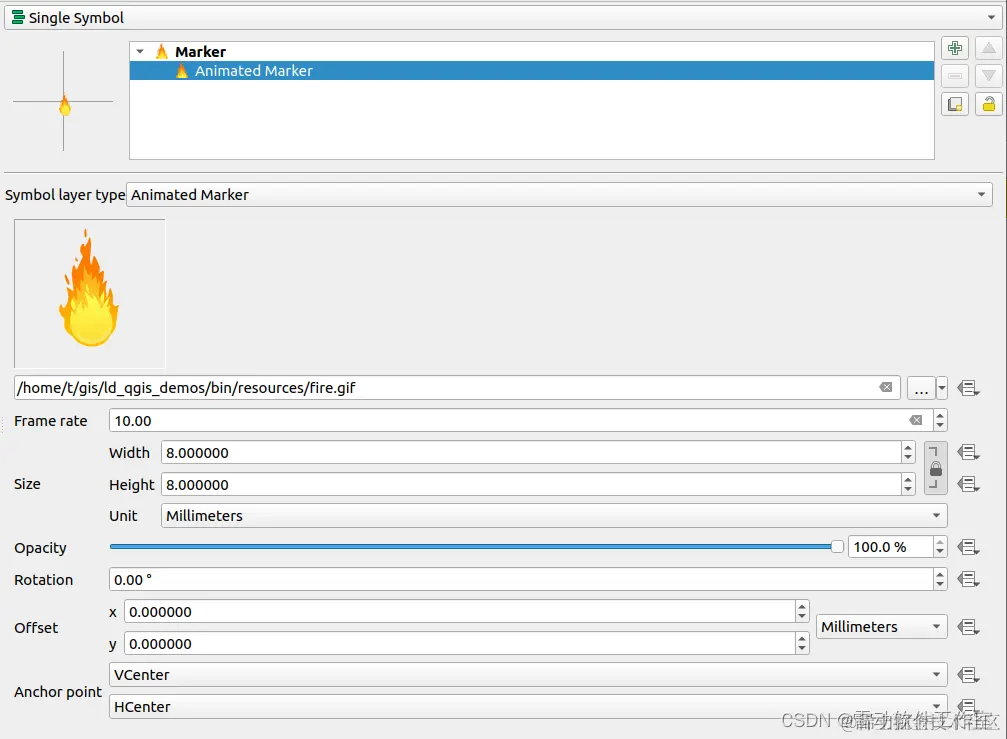1007x739 pixels.
Task: Open the Offset unit Millimeters dropdown
Action: (882, 627)
